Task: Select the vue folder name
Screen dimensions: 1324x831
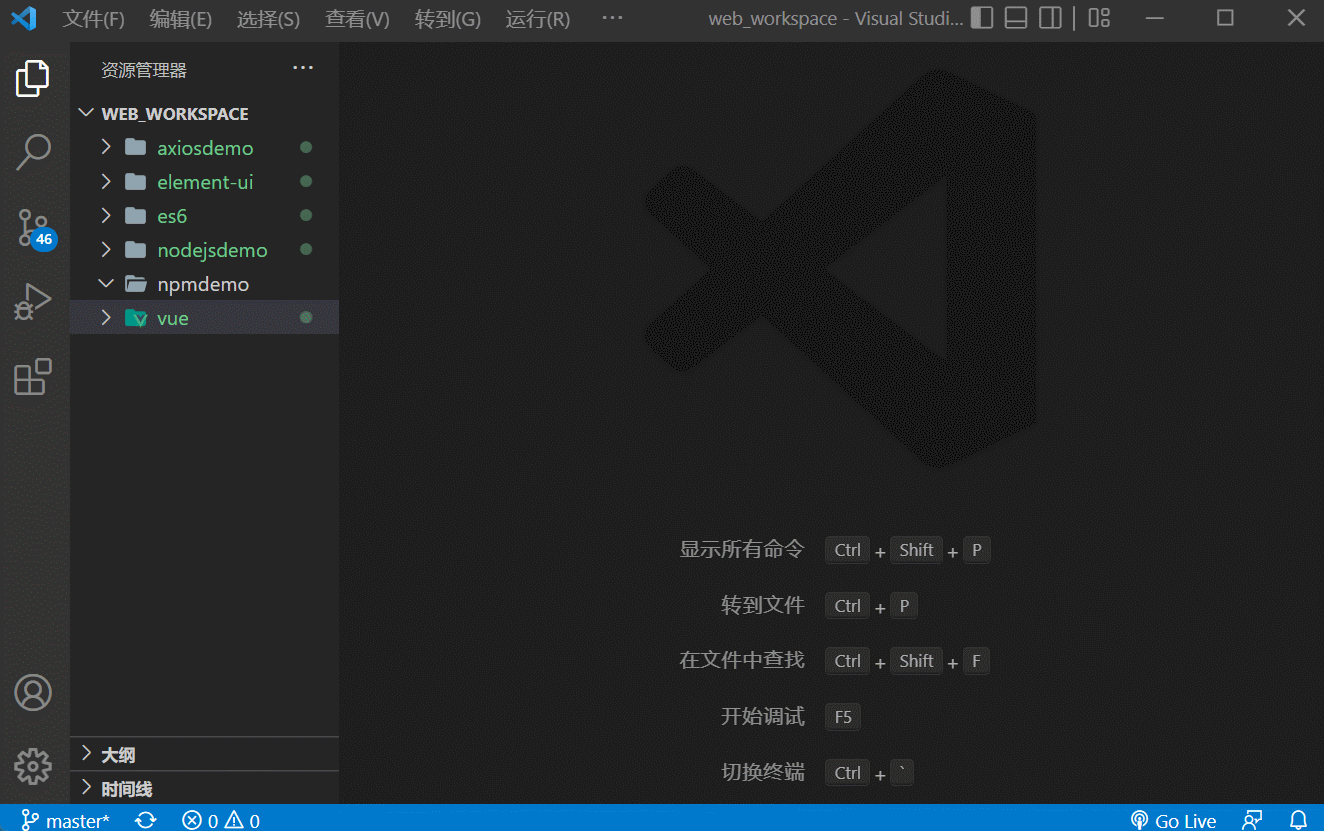Action: [173, 318]
